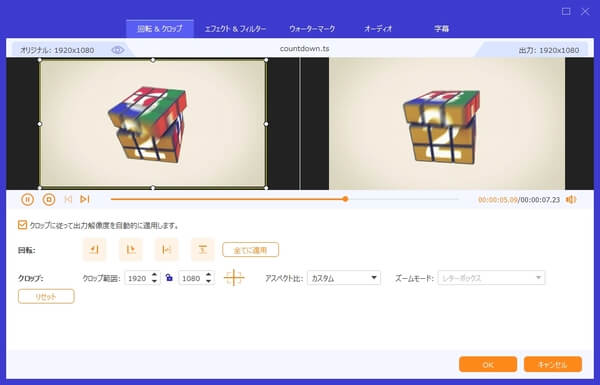Viewport: 600px width, 385px height.
Task: Click the リセット button
Action: [x=46, y=297]
